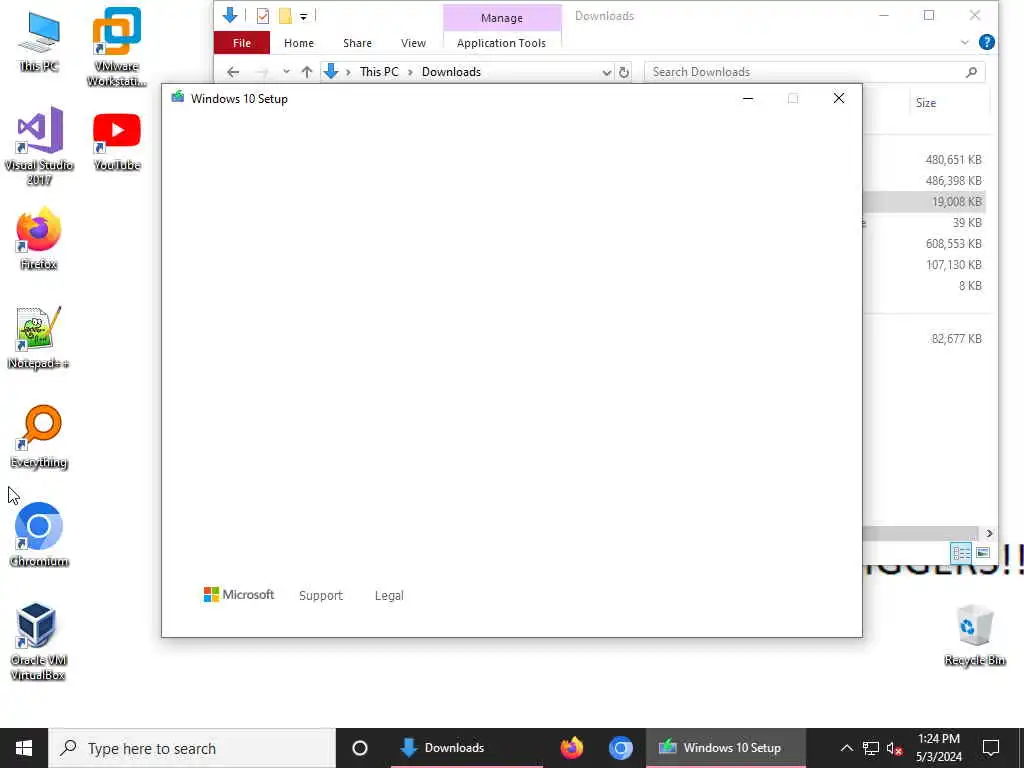Open the Action Center notifications icon
The height and width of the screenshot is (768, 1024).
[991, 748]
